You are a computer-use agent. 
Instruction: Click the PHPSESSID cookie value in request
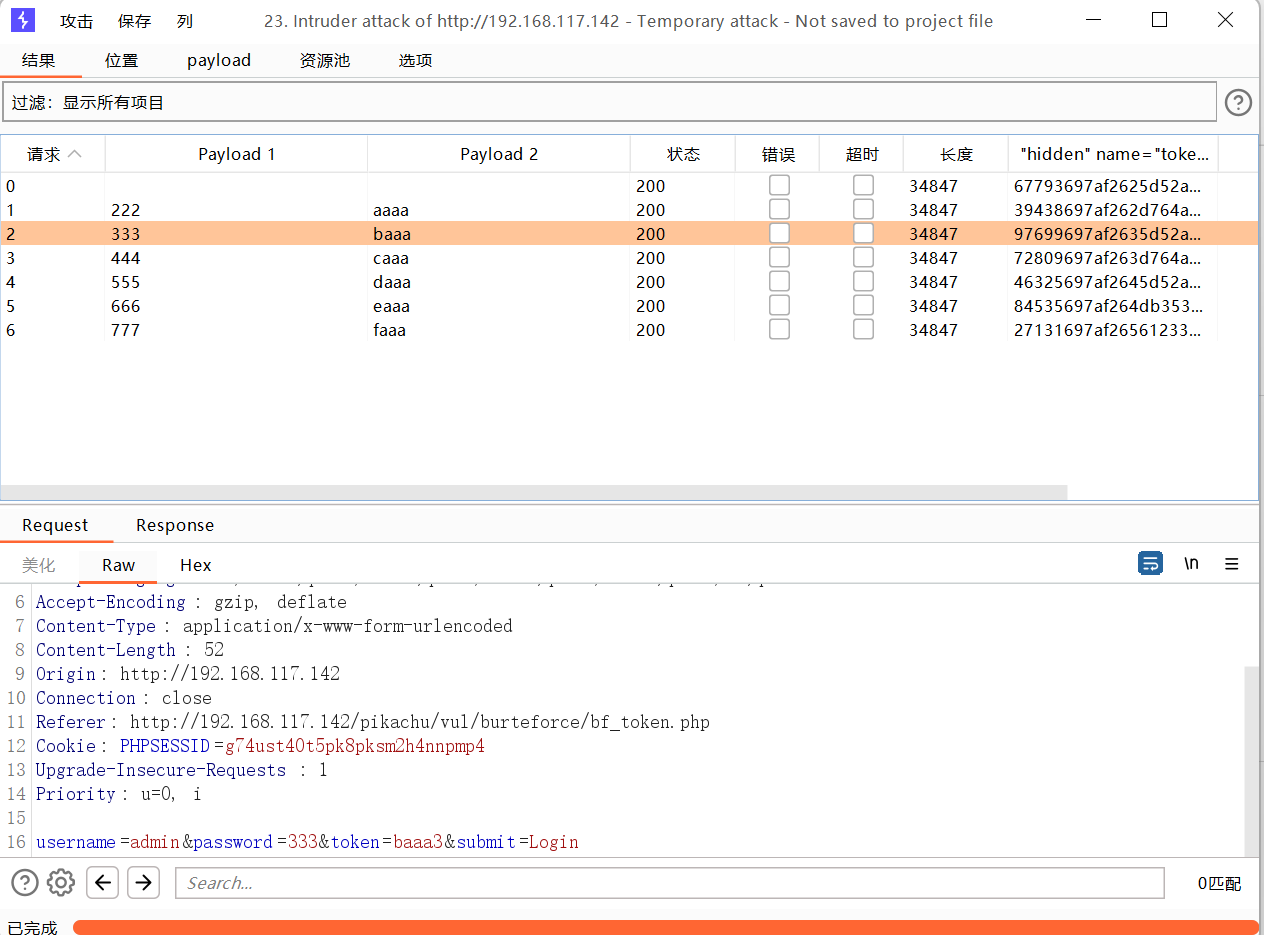pos(354,746)
